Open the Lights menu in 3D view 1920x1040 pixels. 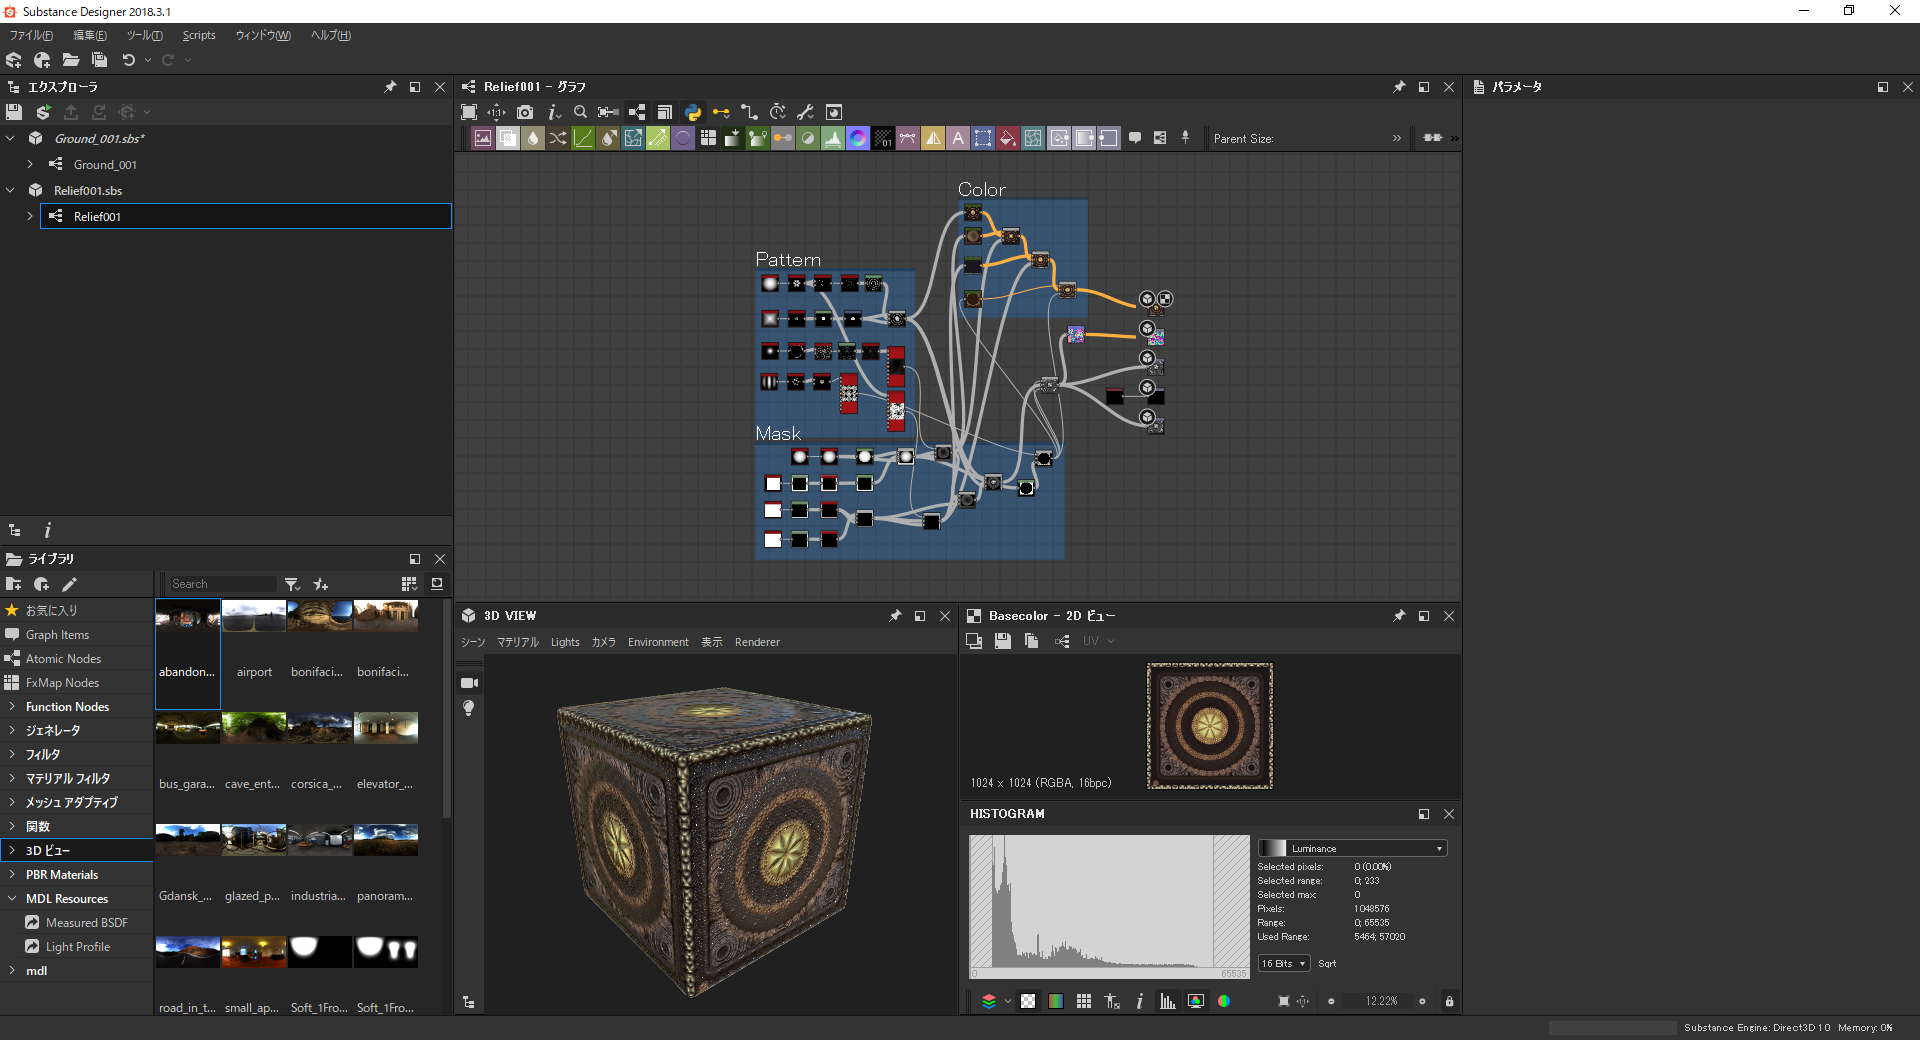[565, 642]
